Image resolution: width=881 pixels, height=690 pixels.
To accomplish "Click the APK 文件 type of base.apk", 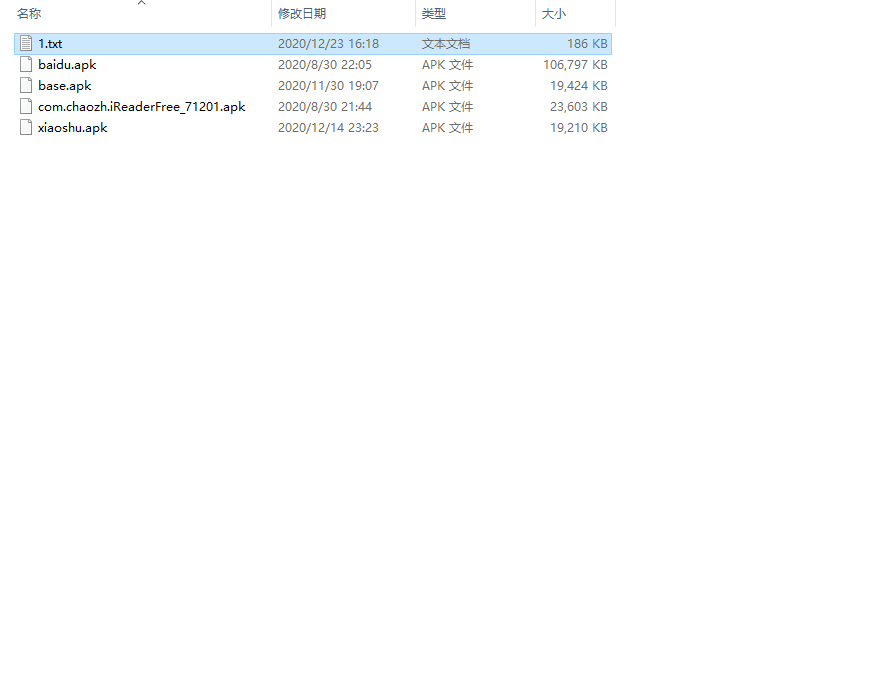I will [448, 85].
